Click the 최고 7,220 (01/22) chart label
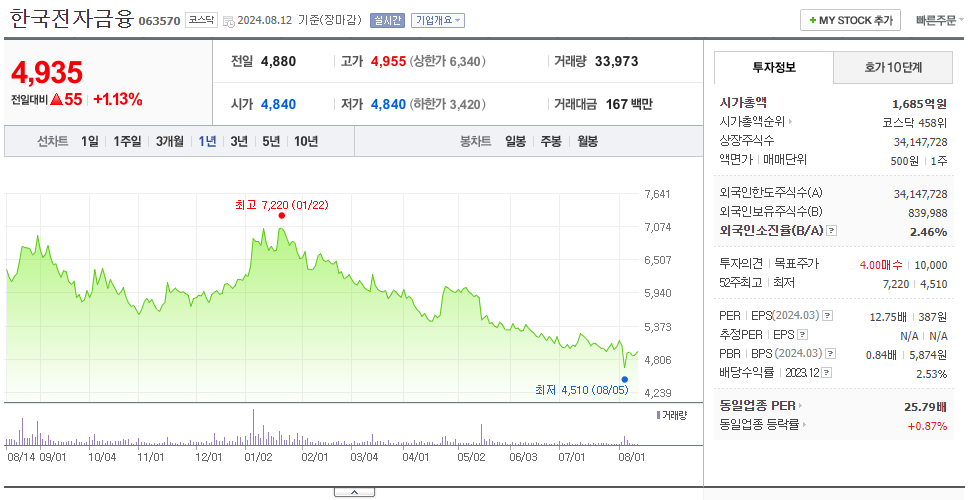 click(282, 204)
